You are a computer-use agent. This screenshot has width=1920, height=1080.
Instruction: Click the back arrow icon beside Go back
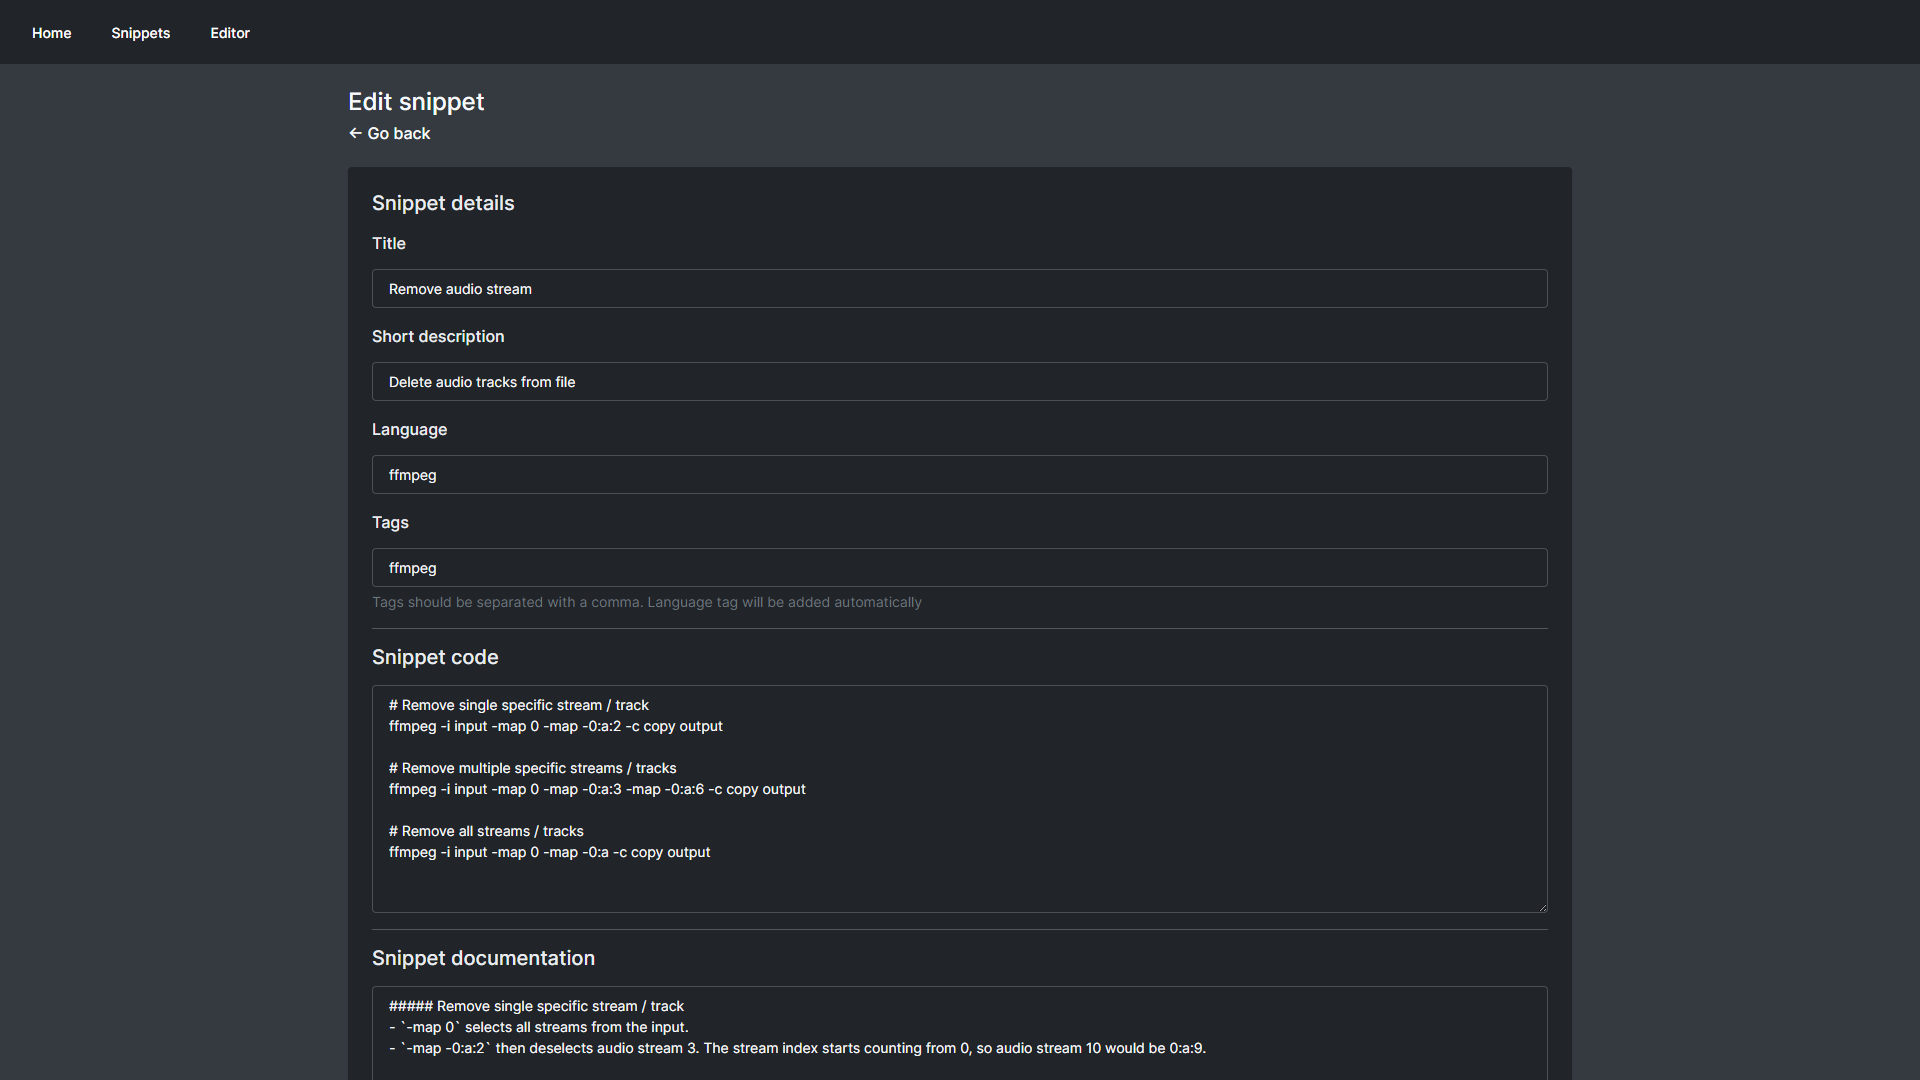click(x=356, y=133)
